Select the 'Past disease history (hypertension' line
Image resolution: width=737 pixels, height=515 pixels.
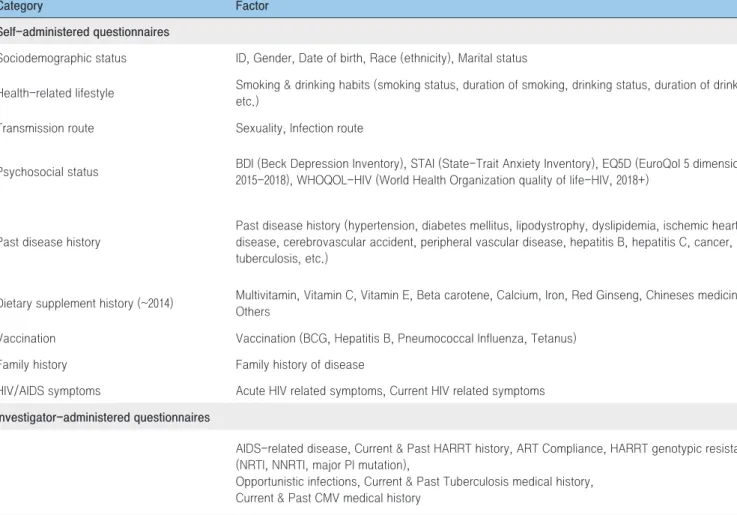pyautogui.click(x=486, y=226)
